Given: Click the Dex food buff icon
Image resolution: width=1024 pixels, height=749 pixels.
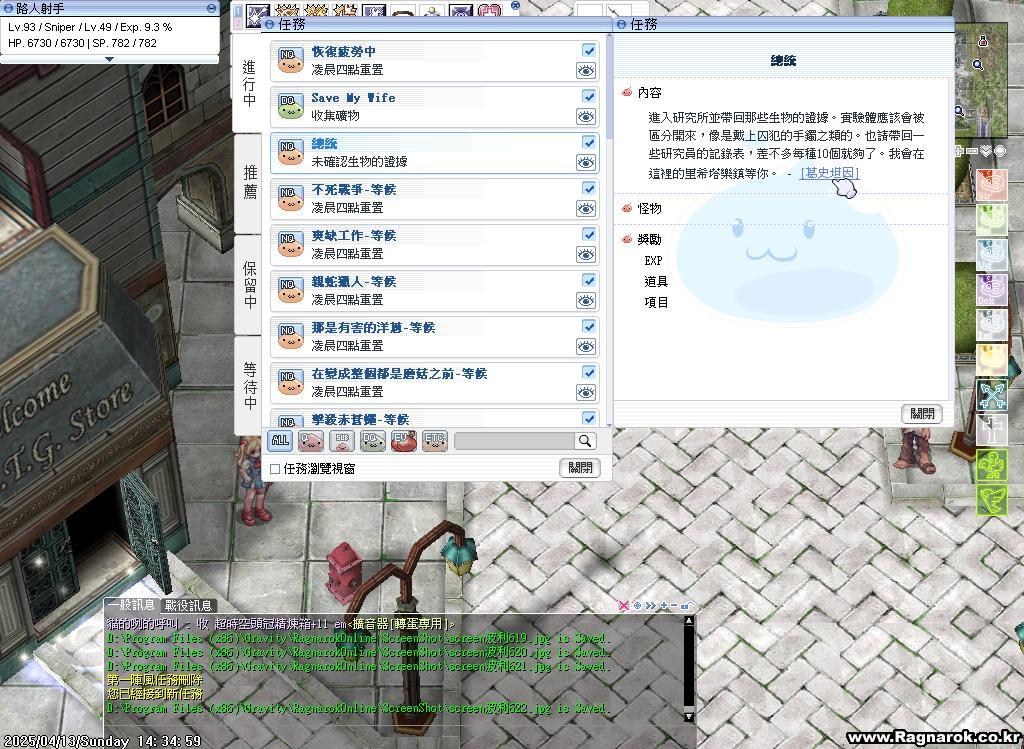Looking at the screenshot, I should 991,290.
